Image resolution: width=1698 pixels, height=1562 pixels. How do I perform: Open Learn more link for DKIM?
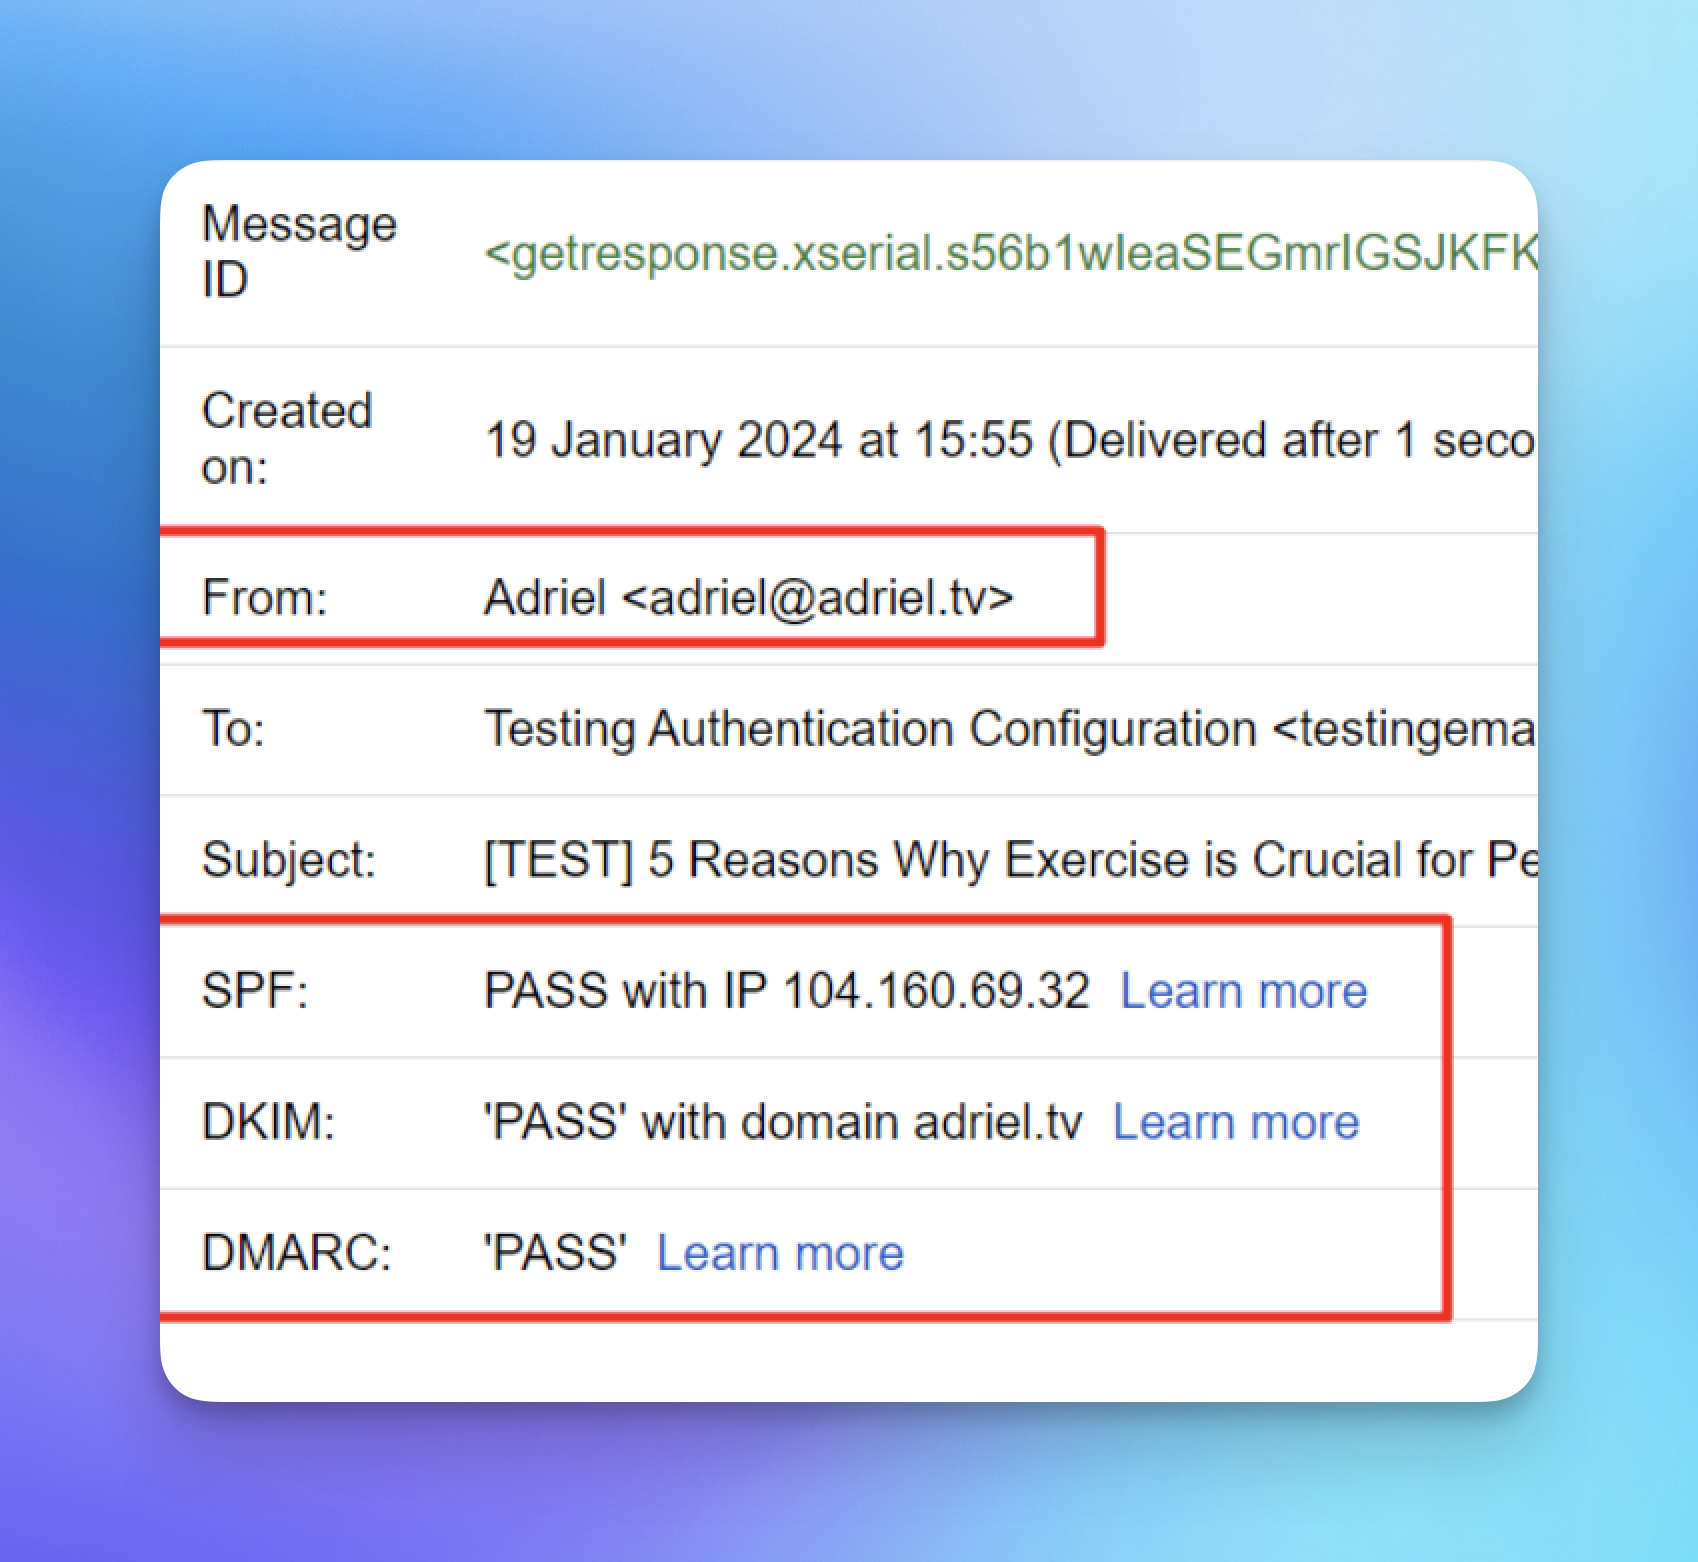coord(1236,1122)
